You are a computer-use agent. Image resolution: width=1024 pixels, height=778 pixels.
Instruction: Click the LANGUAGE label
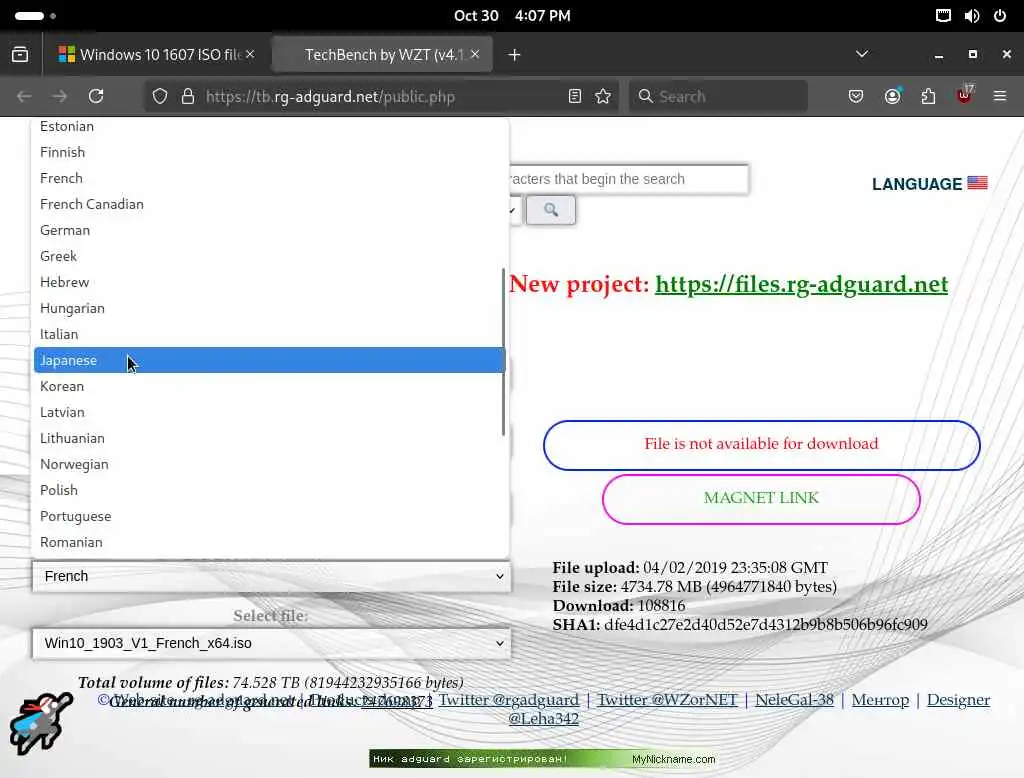coord(917,184)
